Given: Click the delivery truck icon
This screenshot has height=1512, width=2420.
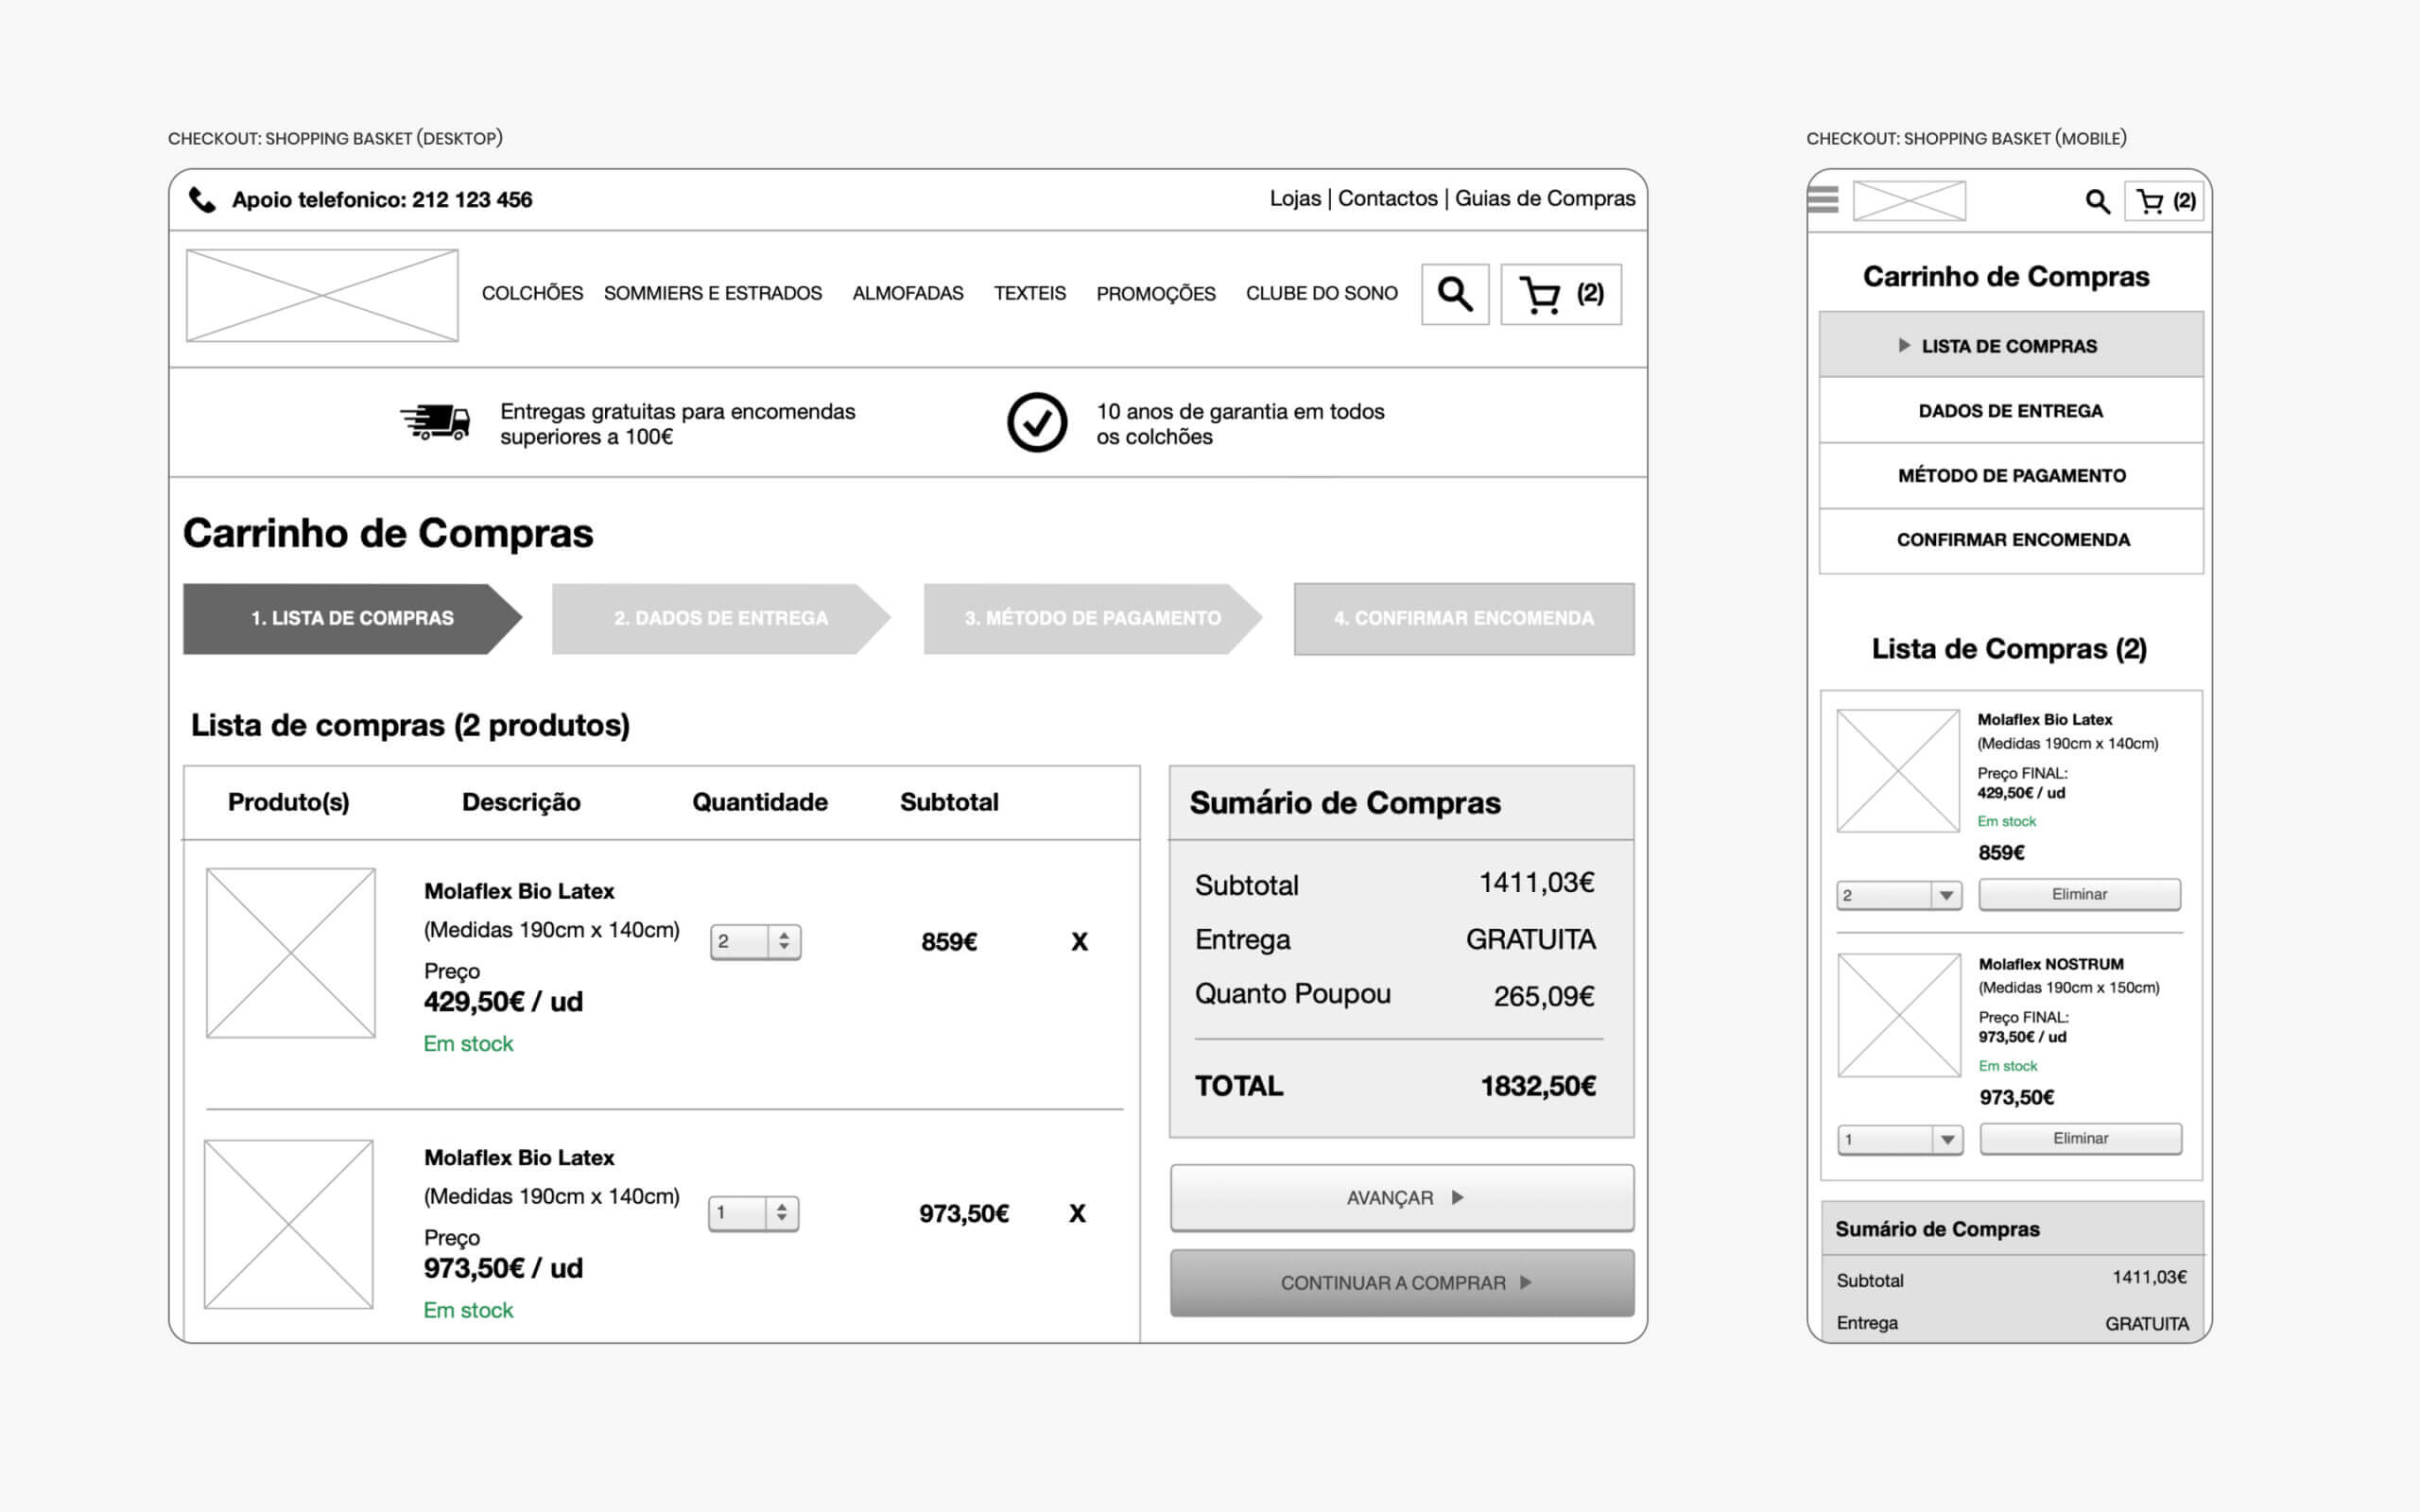Looking at the screenshot, I should pyautogui.click(x=435, y=422).
